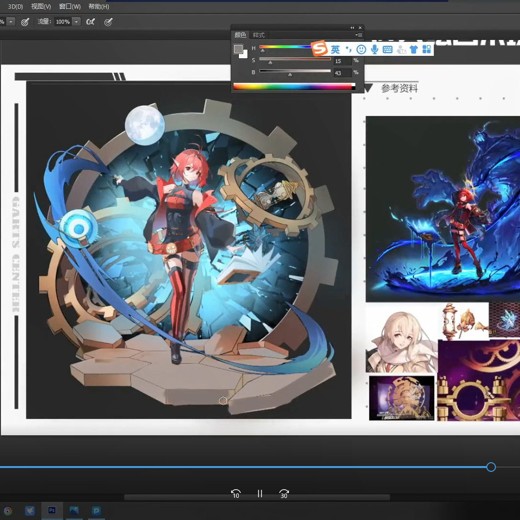Collapse the color panel with double arrows
This screenshot has height=520, width=520.
[352, 28]
